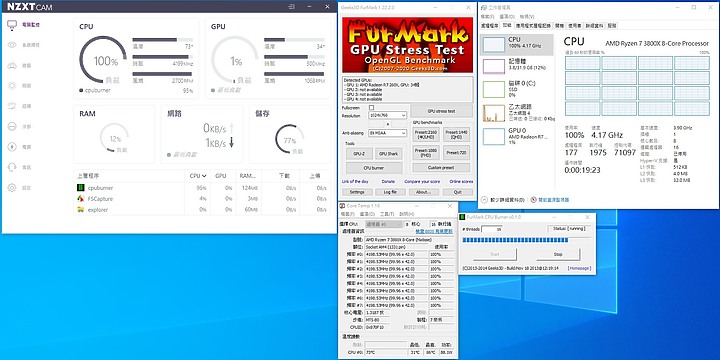Click the # threads input field in CPU Burner
Screen dimensions: 720x360
coord(492,229)
